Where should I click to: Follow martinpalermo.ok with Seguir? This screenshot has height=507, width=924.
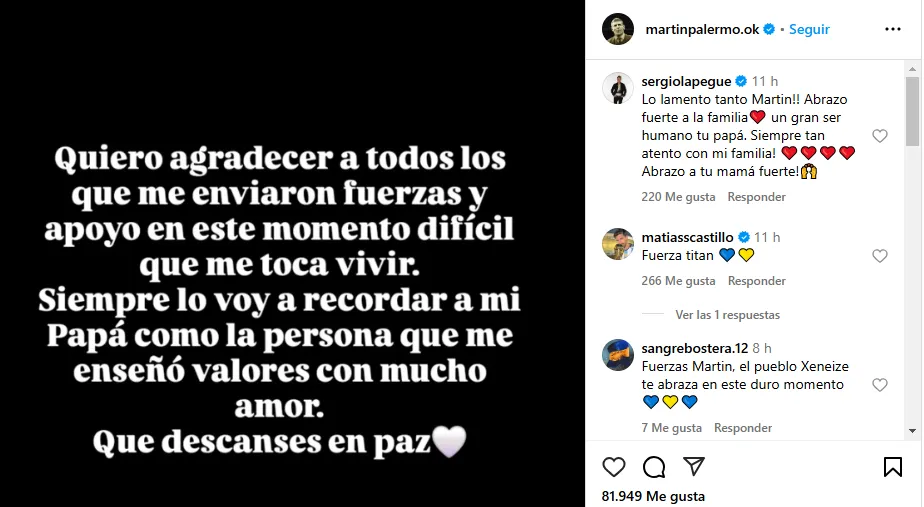(809, 29)
